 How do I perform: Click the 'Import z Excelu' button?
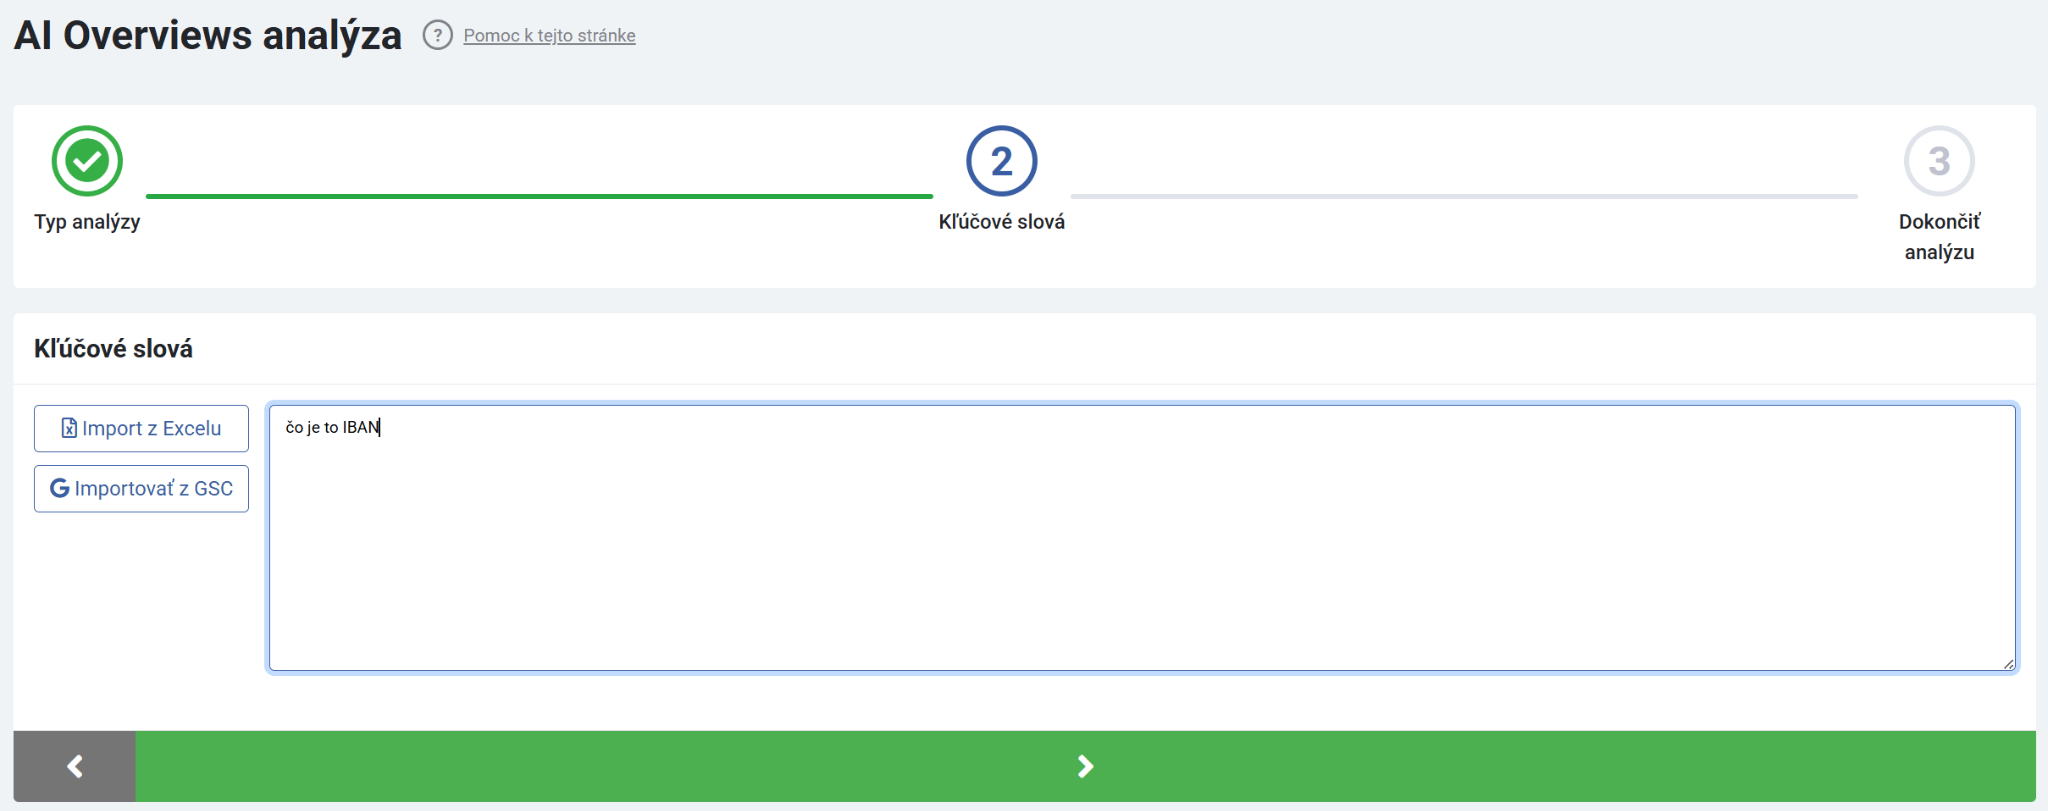(141, 428)
